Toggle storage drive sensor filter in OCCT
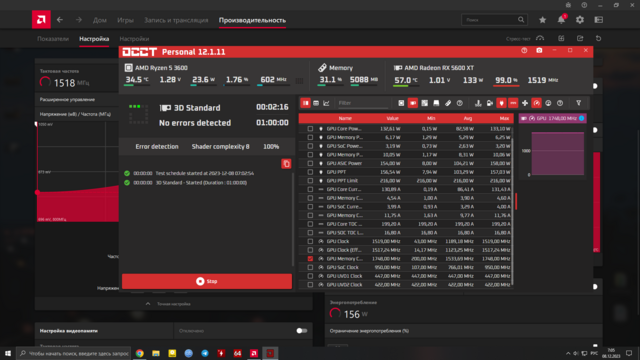This screenshot has height=360, width=640. click(x=436, y=103)
